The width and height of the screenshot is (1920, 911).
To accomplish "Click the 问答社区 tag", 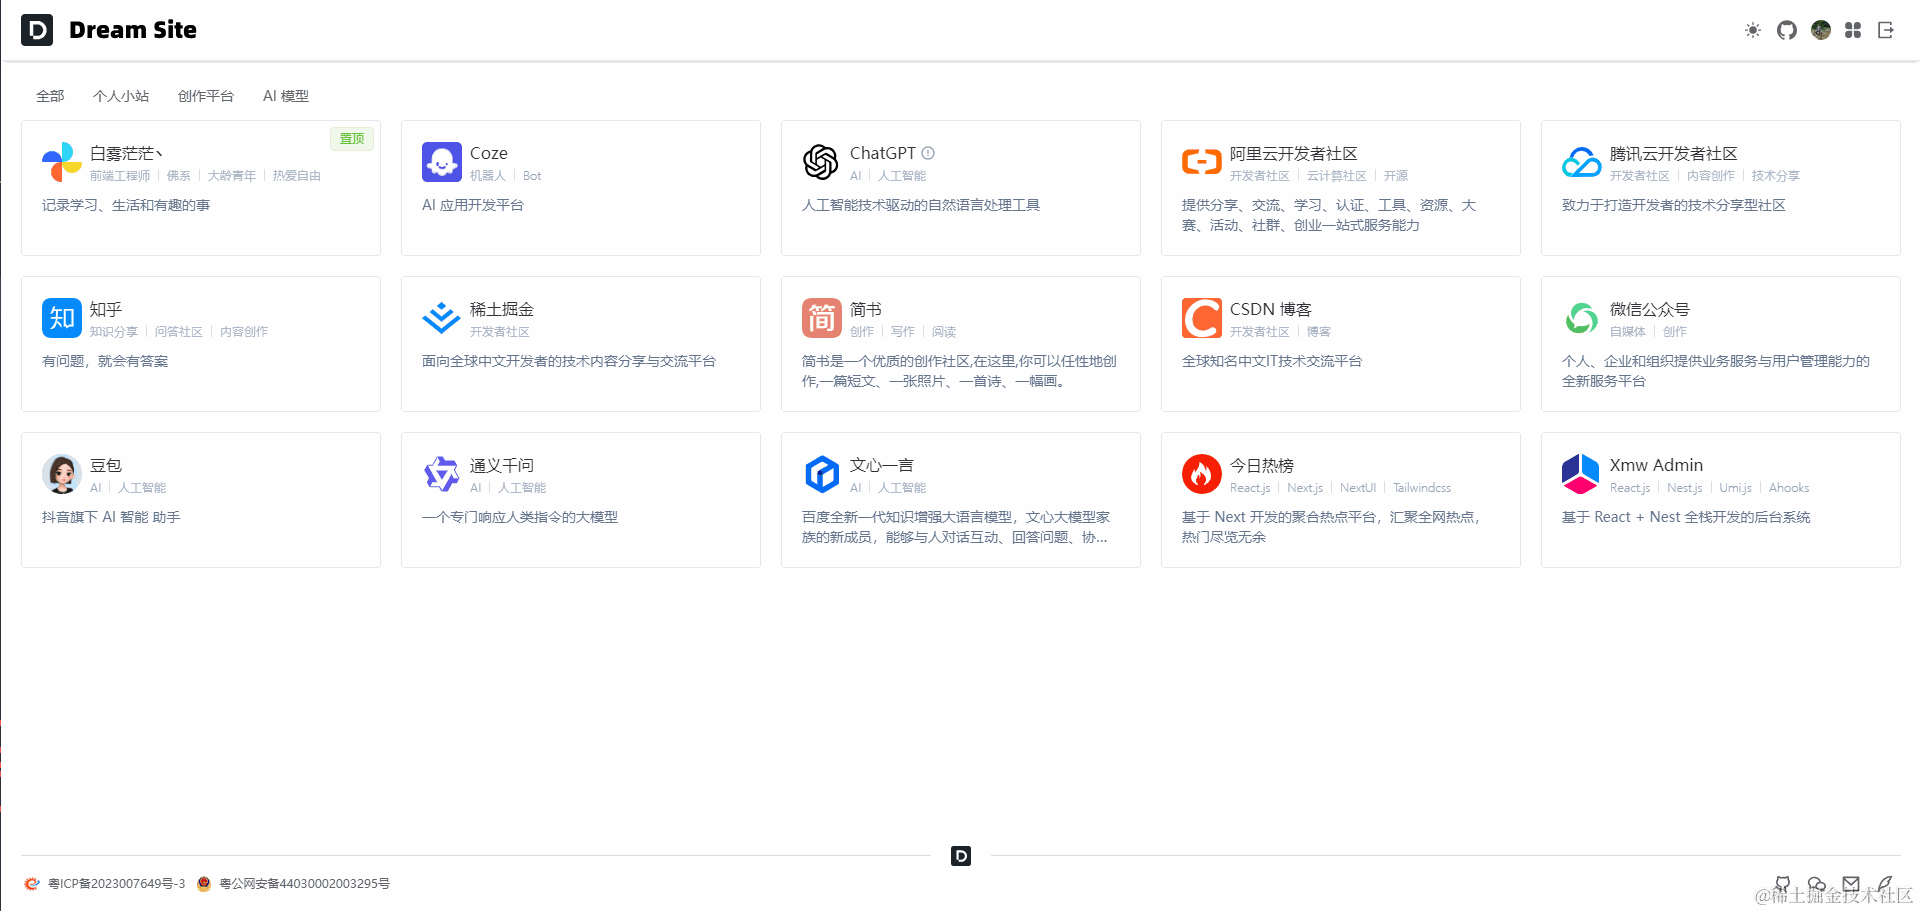I will coord(179,332).
